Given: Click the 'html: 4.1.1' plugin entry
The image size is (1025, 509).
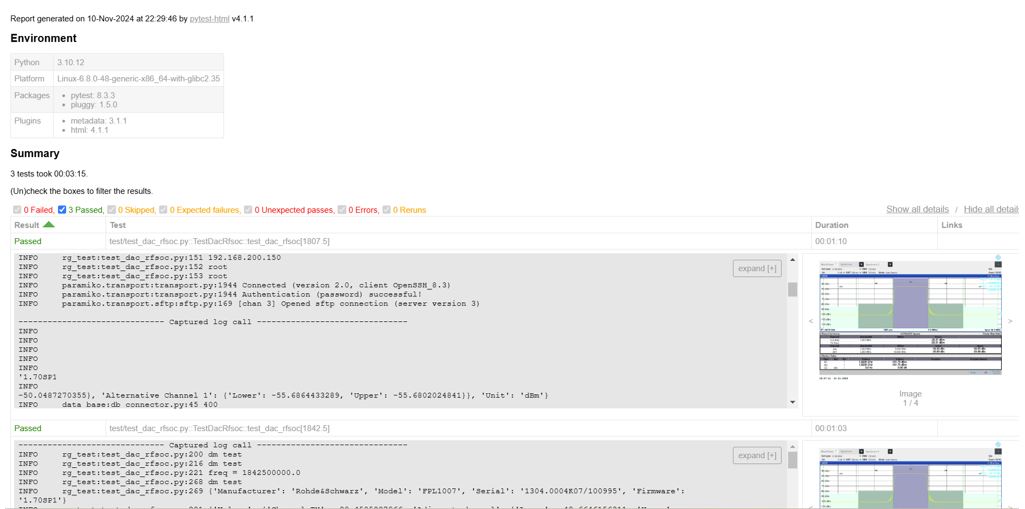Looking at the screenshot, I should pyautogui.click(x=90, y=130).
